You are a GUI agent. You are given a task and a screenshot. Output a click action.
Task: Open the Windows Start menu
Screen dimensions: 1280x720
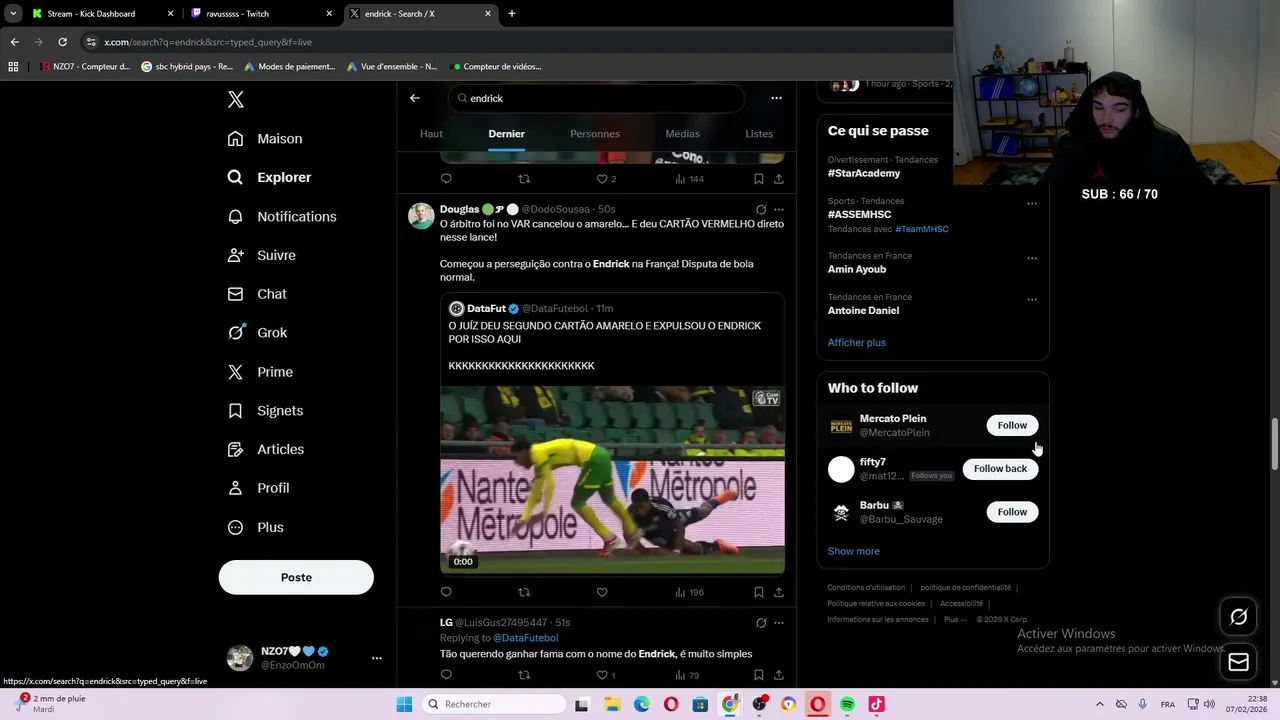click(x=404, y=704)
